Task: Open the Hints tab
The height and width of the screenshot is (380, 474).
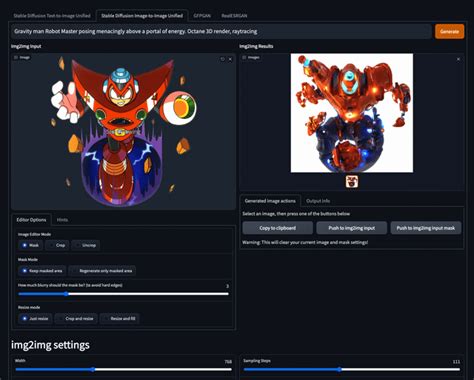Action: [x=62, y=220]
